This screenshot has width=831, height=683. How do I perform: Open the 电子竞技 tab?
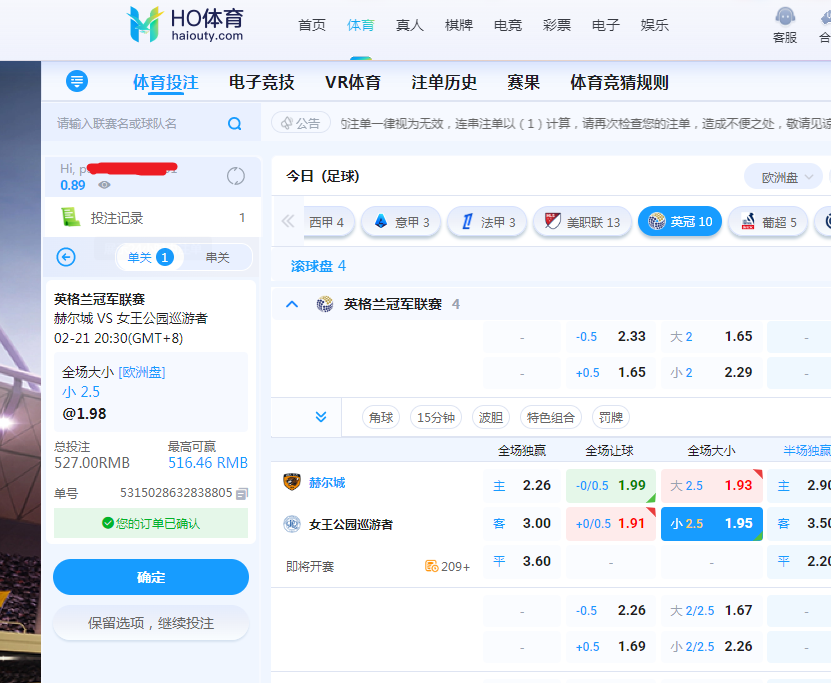click(x=261, y=83)
